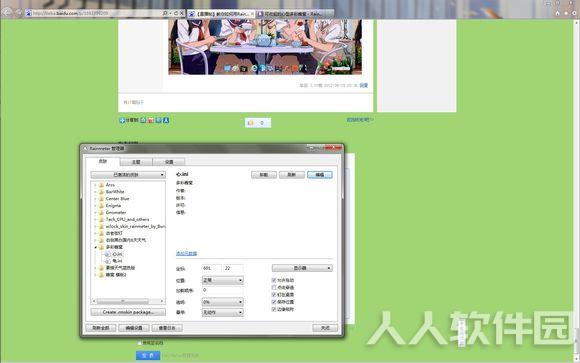Click the blue post submit button
580x363 pixels.
click(x=148, y=355)
